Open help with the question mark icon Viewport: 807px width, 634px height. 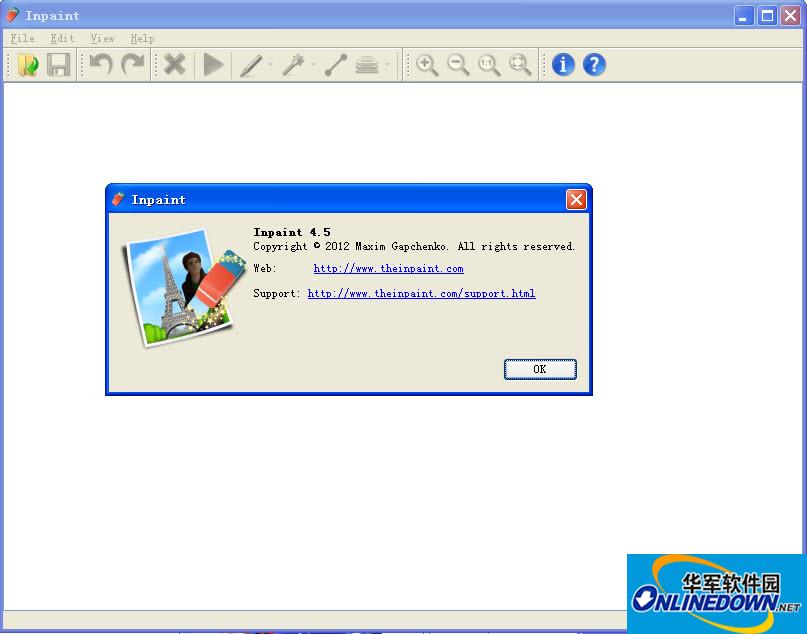point(594,65)
